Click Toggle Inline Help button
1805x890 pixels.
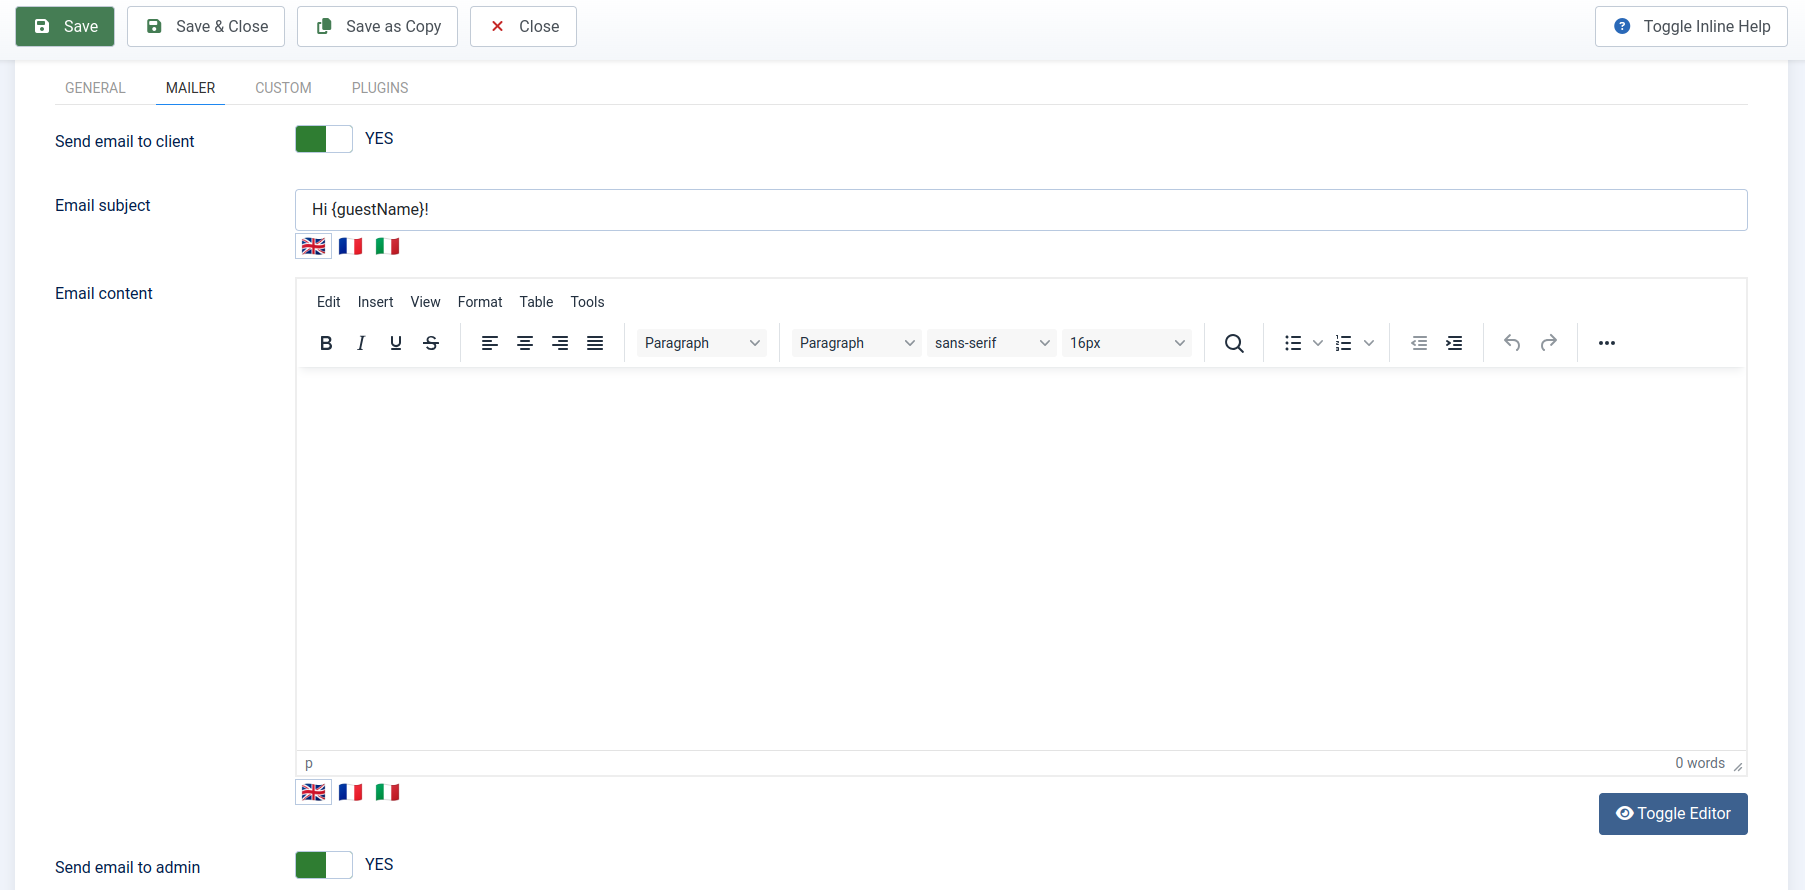pyautogui.click(x=1691, y=26)
